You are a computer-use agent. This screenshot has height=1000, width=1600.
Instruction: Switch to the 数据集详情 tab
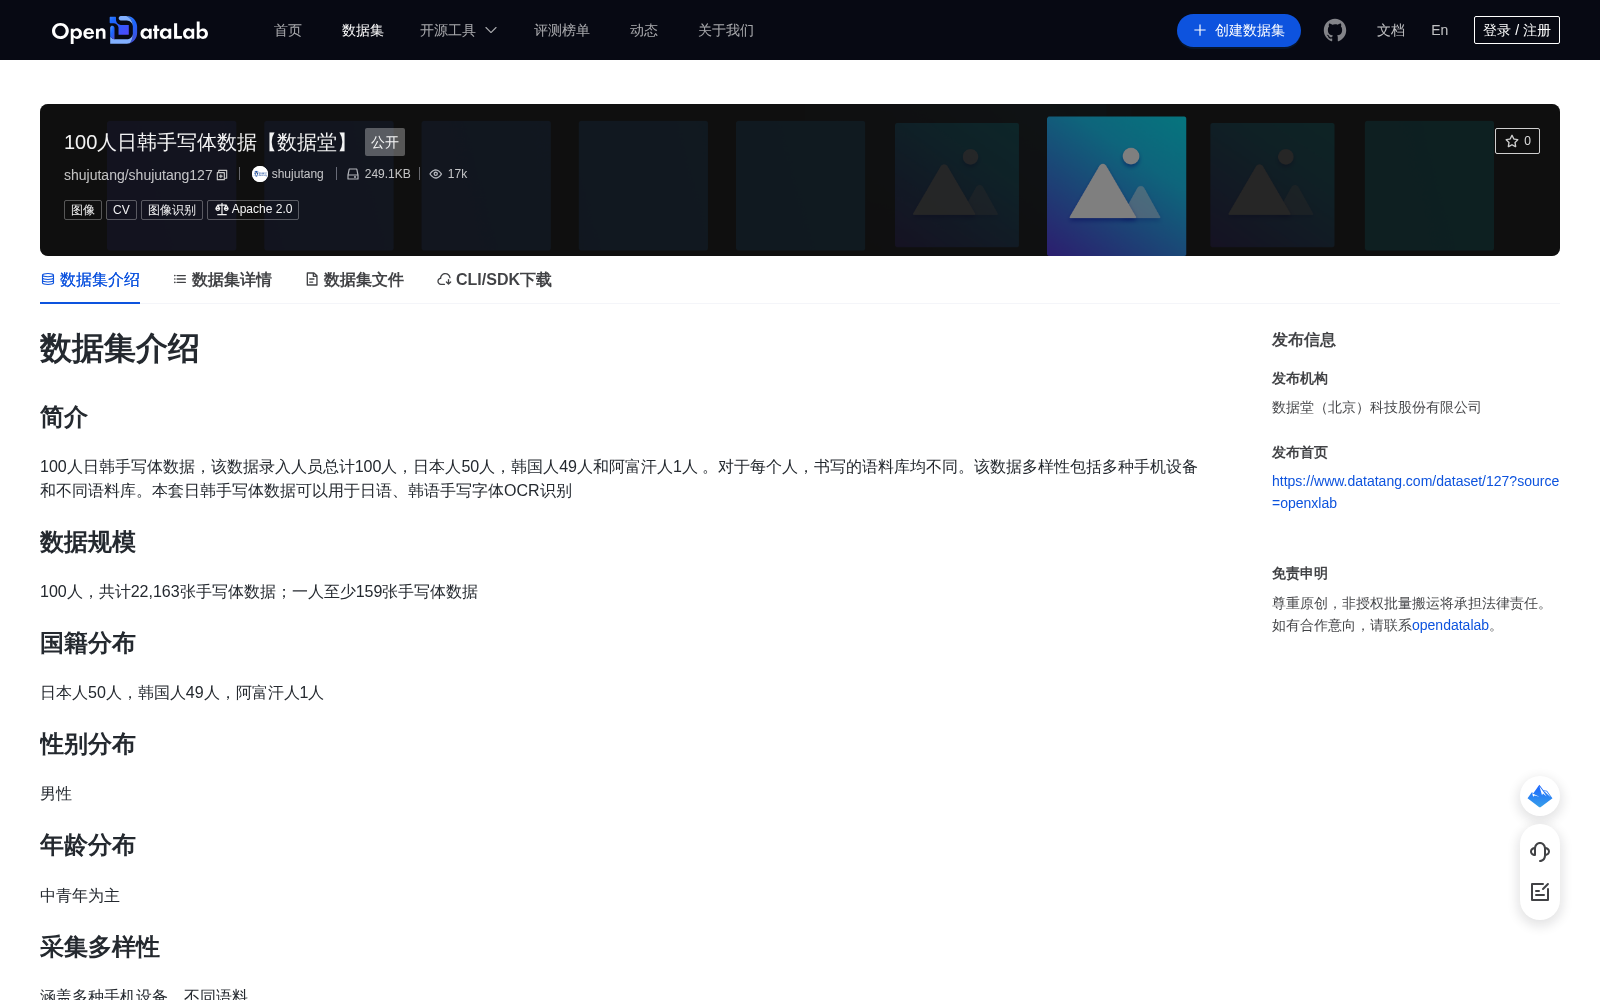point(222,280)
